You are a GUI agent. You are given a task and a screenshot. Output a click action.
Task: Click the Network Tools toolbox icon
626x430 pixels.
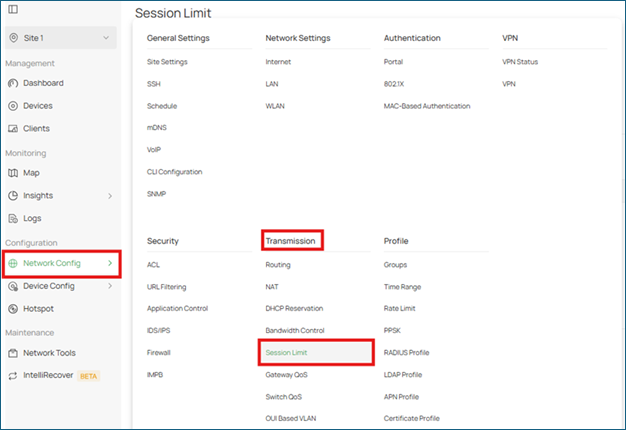pyautogui.click(x=13, y=353)
